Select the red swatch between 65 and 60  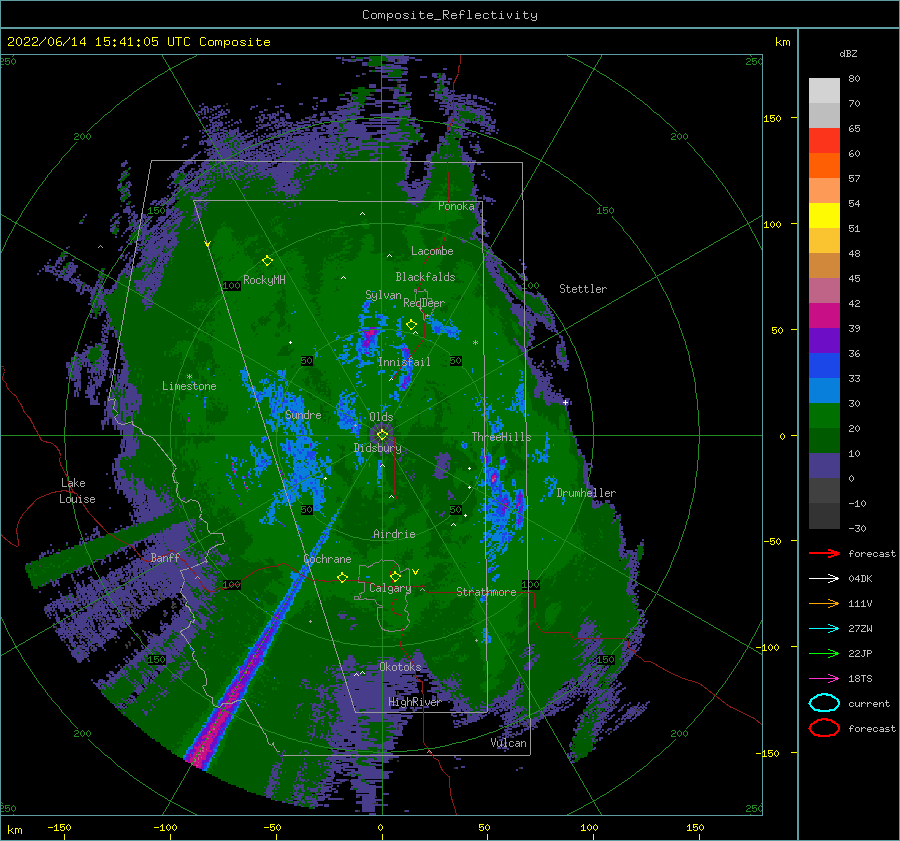tap(824, 141)
